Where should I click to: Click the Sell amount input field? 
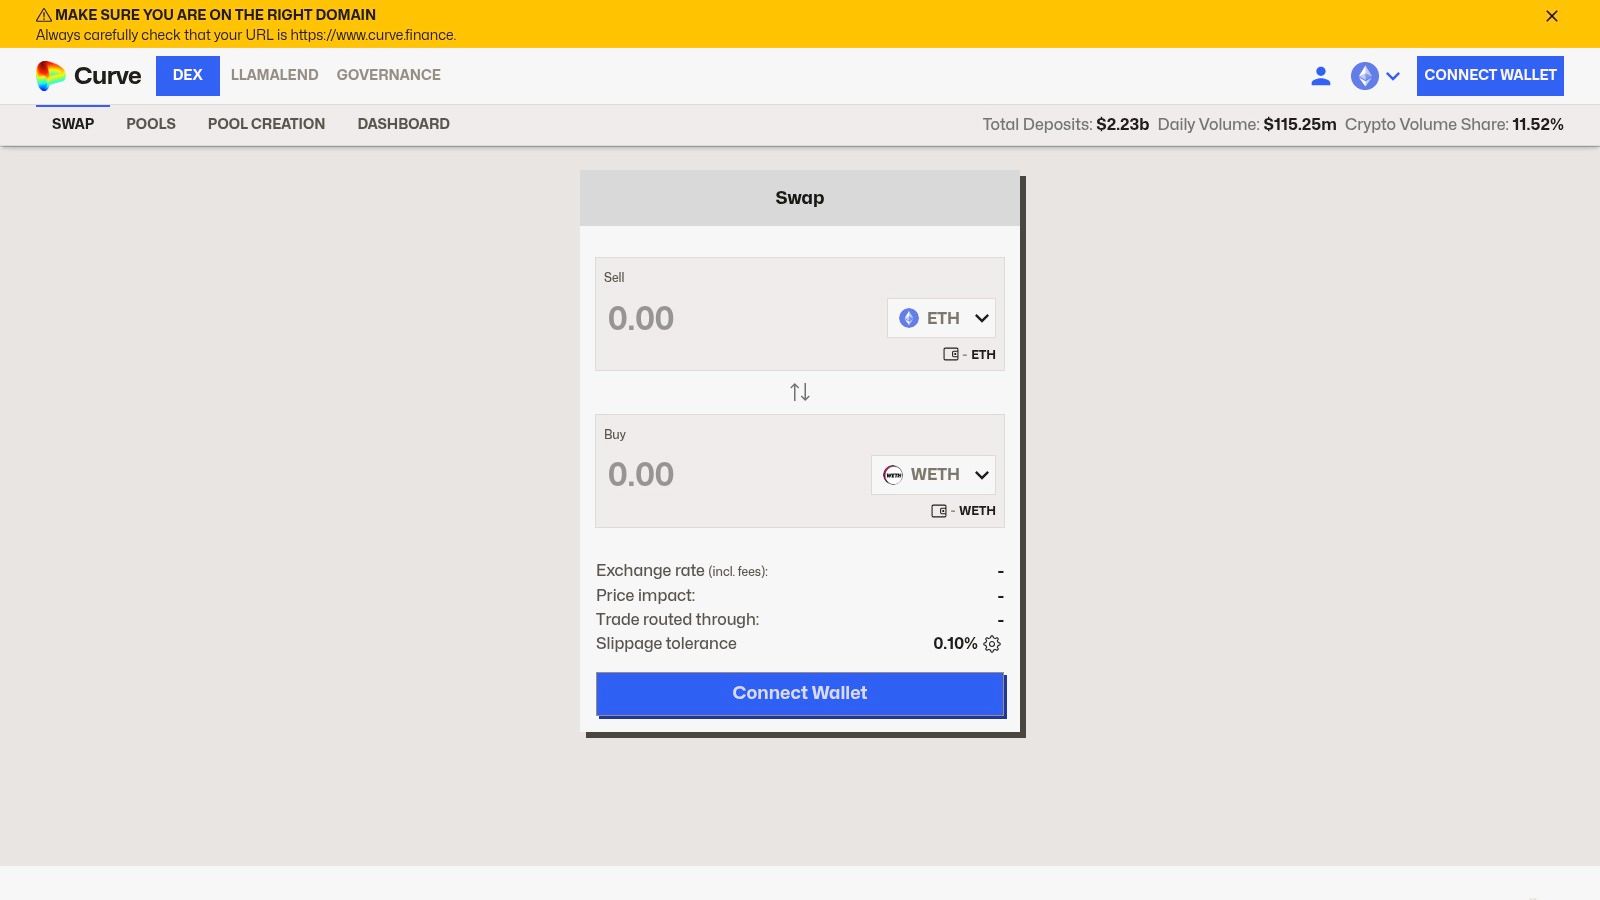pyautogui.click(x=740, y=318)
